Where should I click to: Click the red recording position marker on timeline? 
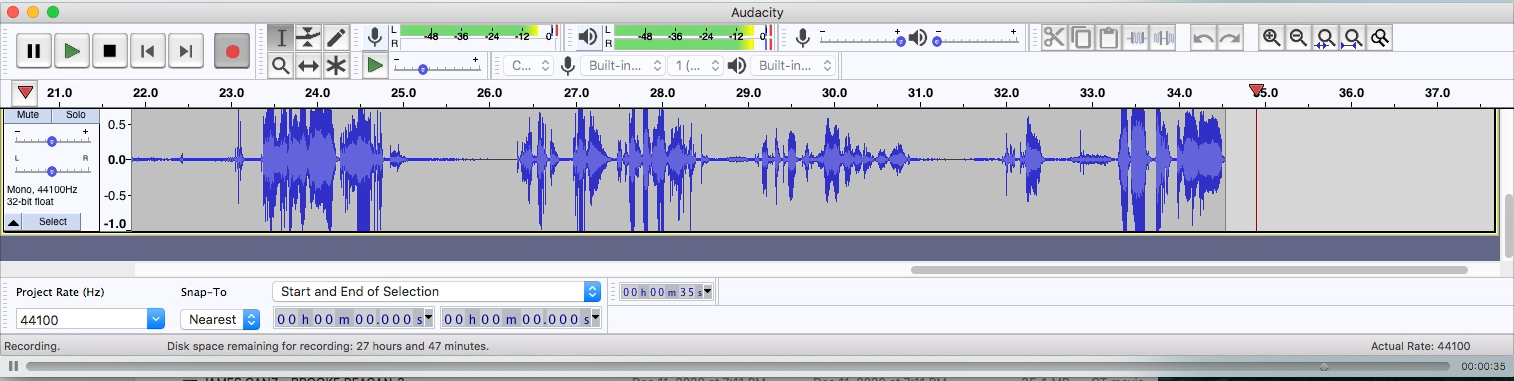click(1256, 91)
